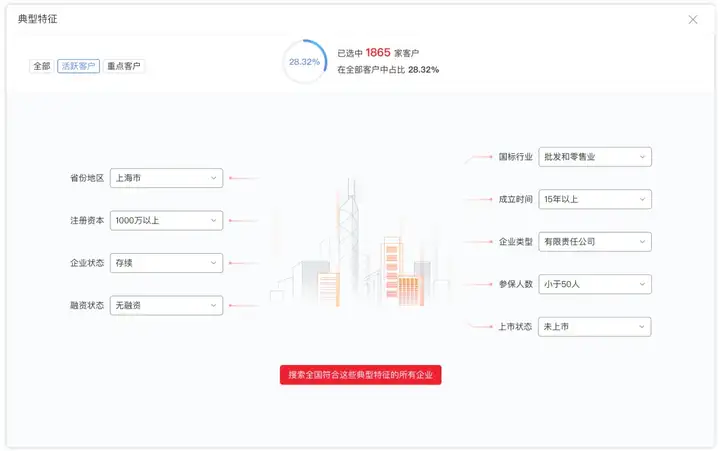The width and height of the screenshot is (720, 451).
Task: Click the 28.32% circular progress ring
Action: 304,62
